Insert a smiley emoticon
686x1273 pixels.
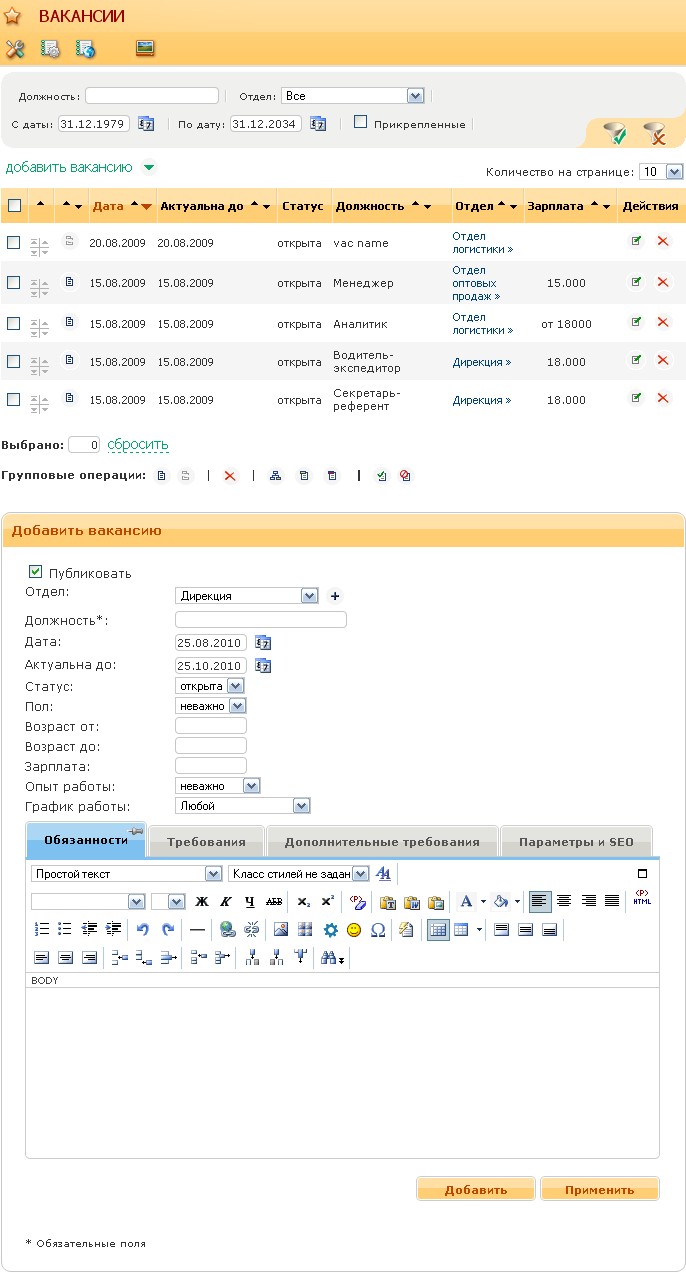pos(354,929)
